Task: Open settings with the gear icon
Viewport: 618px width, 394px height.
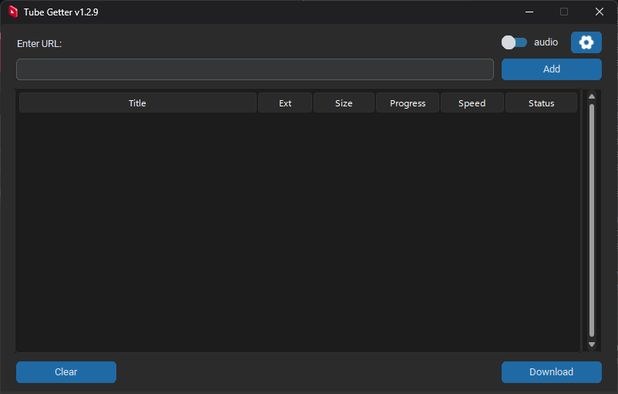Action: click(x=586, y=43)
